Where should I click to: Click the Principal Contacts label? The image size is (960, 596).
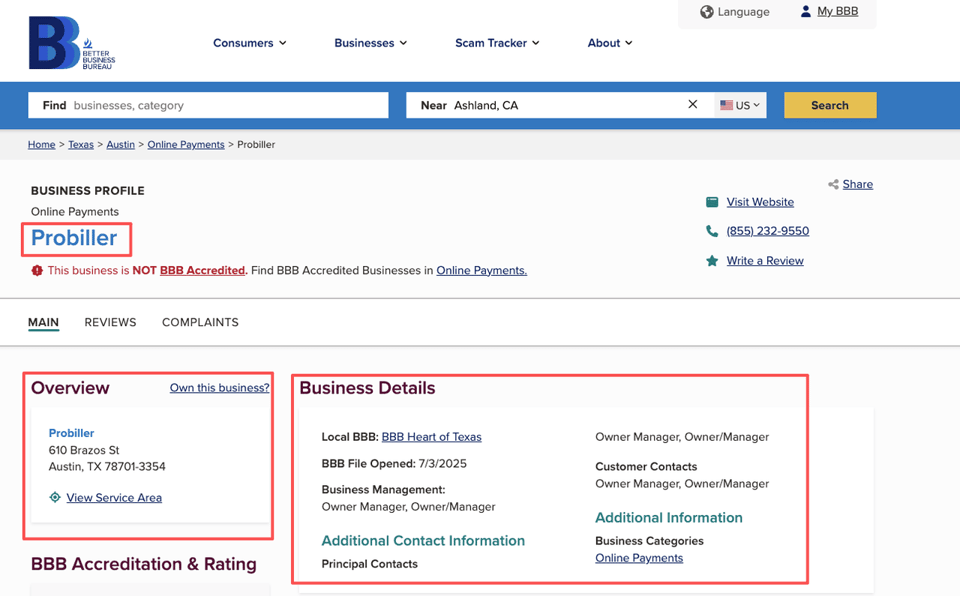(x=369, y=564)
